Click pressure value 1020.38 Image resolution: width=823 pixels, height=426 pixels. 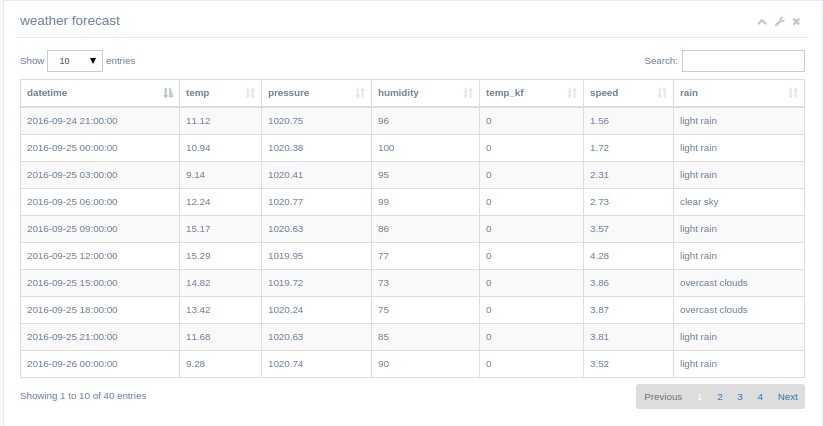pos(286,148)
